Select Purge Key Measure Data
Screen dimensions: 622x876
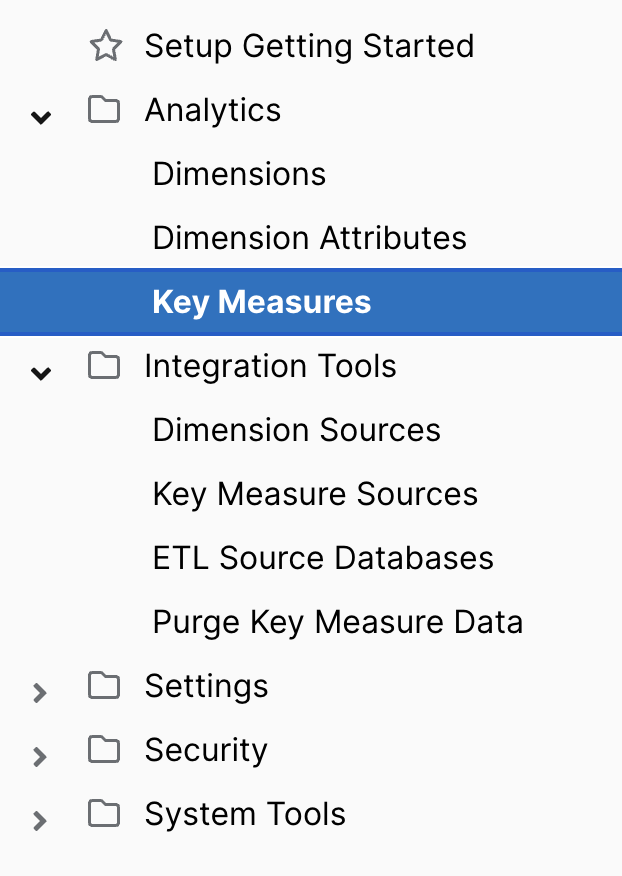pos(337,621)
